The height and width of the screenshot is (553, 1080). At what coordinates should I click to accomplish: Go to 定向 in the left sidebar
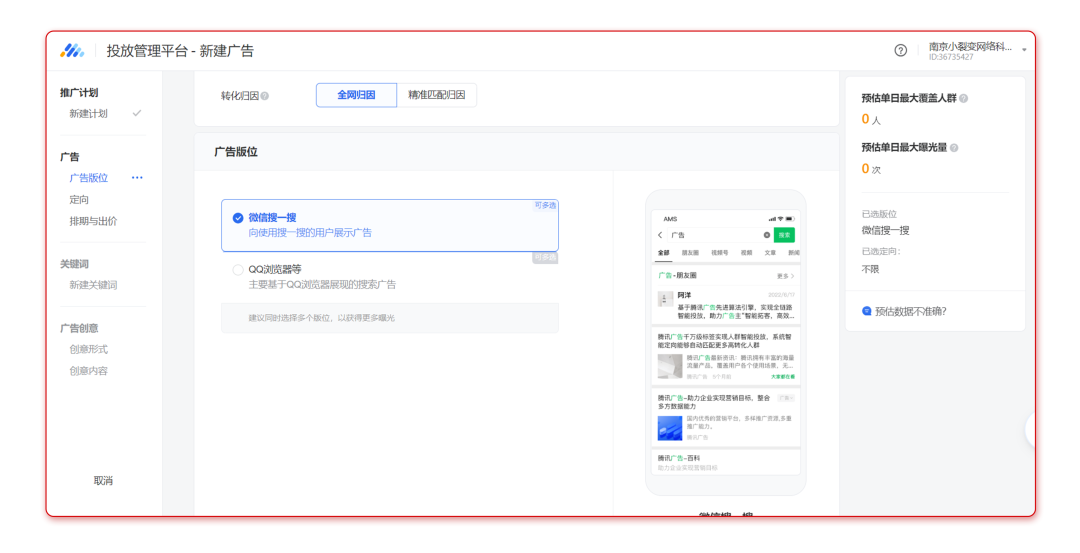tap(79, 200)
